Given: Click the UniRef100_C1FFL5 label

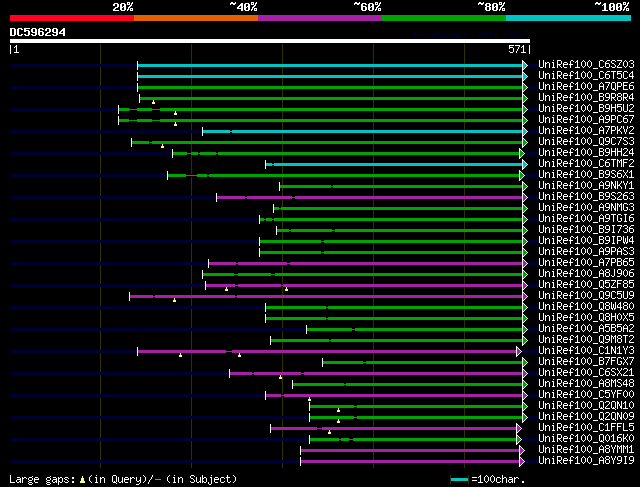Looking at the screenshot, I should [x=586, y=428].
